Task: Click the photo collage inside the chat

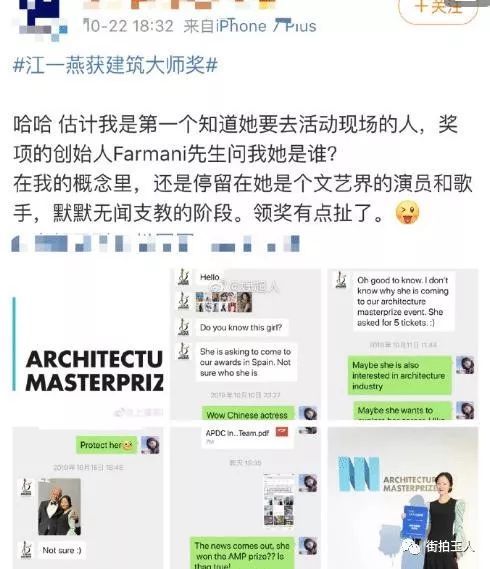Action: [224, 302]
